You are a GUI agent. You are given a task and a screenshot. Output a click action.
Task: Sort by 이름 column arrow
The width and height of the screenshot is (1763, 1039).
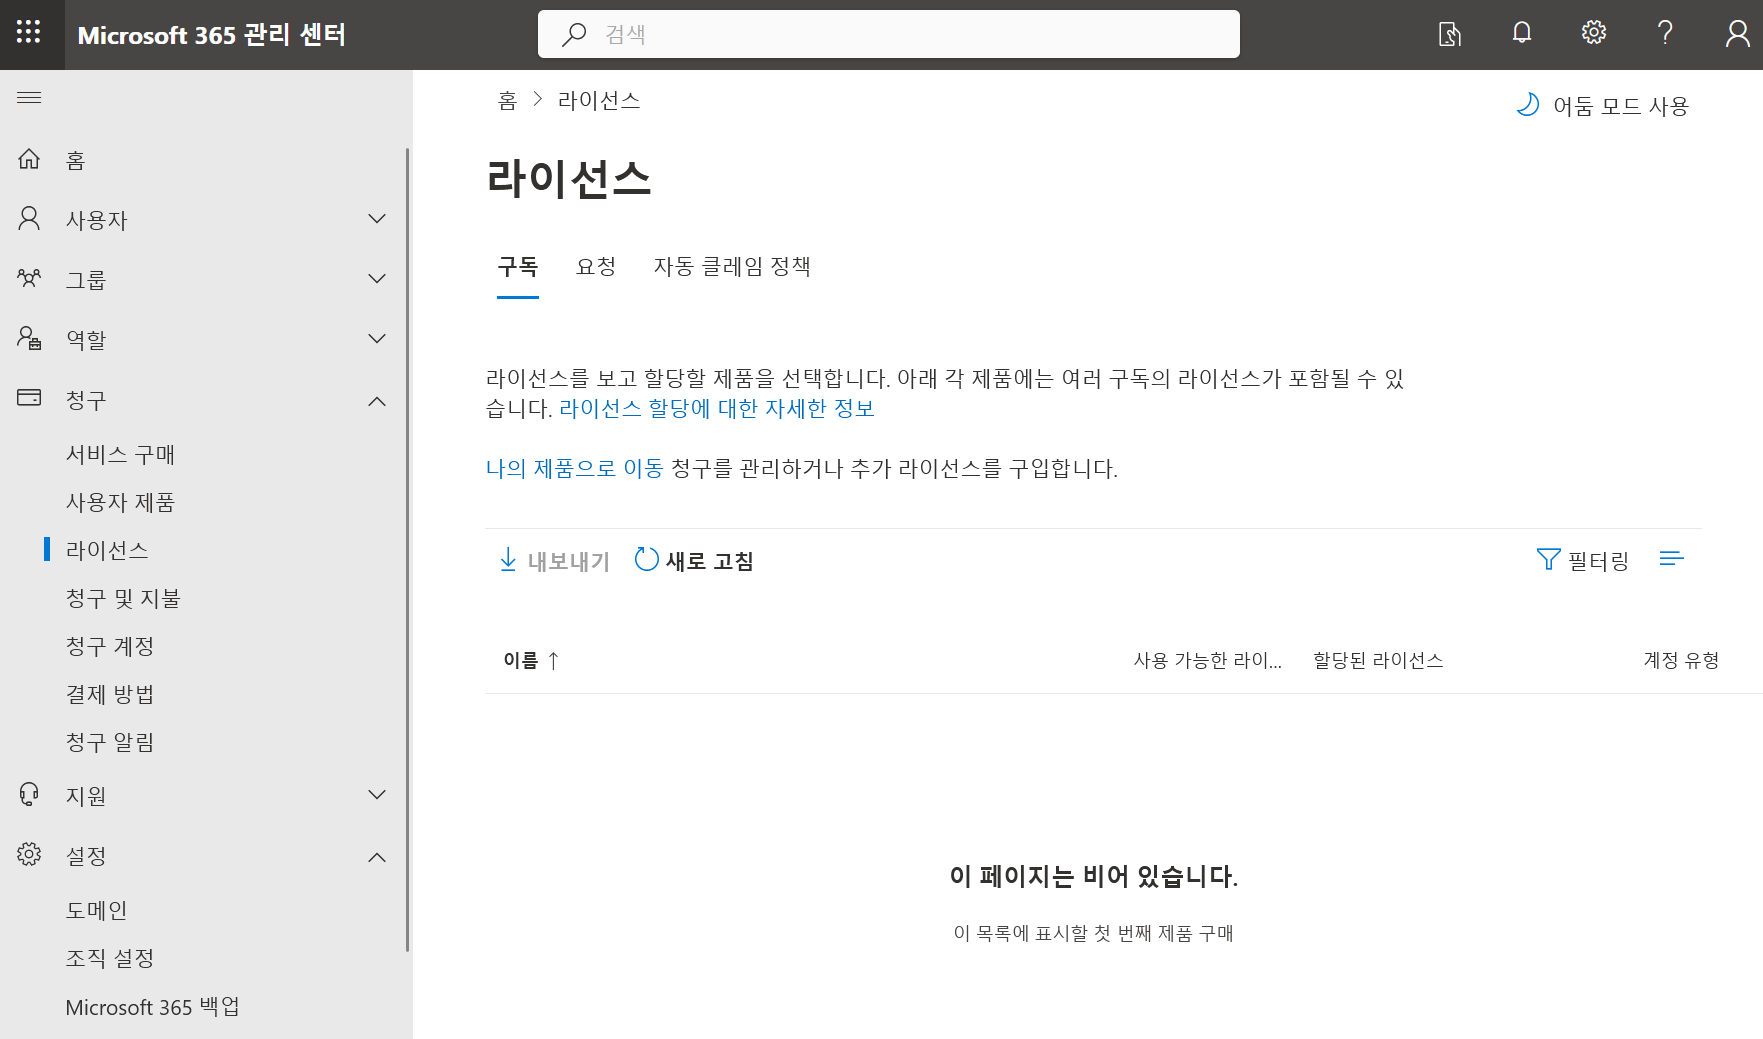[554, 660]
